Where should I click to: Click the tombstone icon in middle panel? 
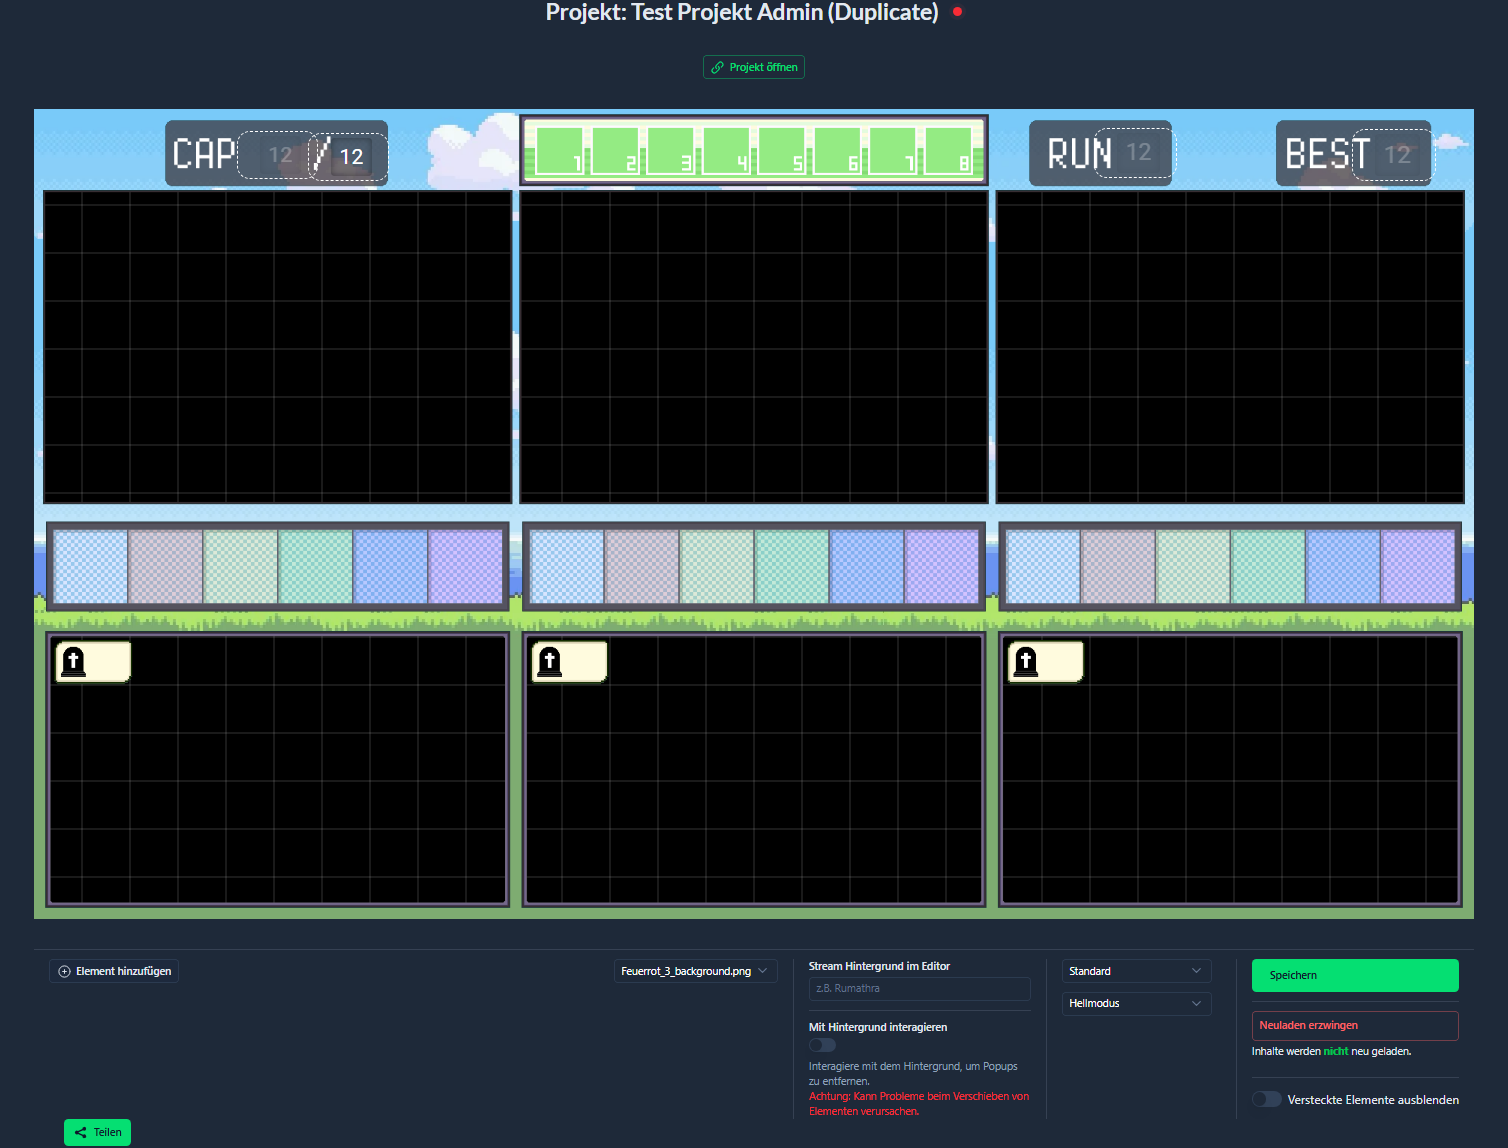tap(549, 661)
